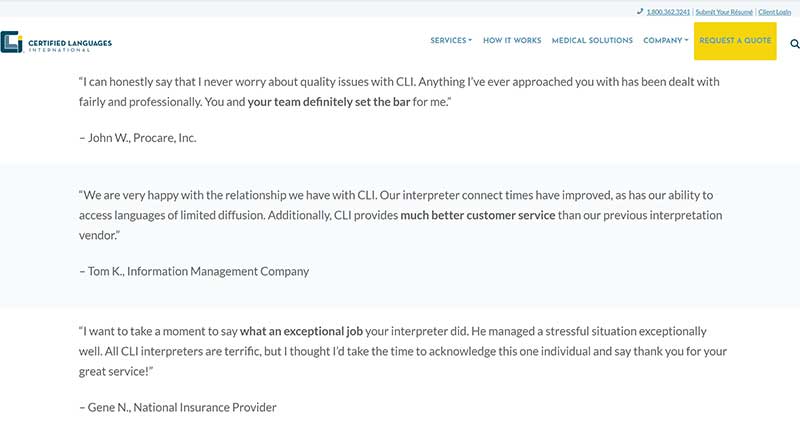Open the Company menu item
The height and width of the screenshot is (431, 800).
662,41
